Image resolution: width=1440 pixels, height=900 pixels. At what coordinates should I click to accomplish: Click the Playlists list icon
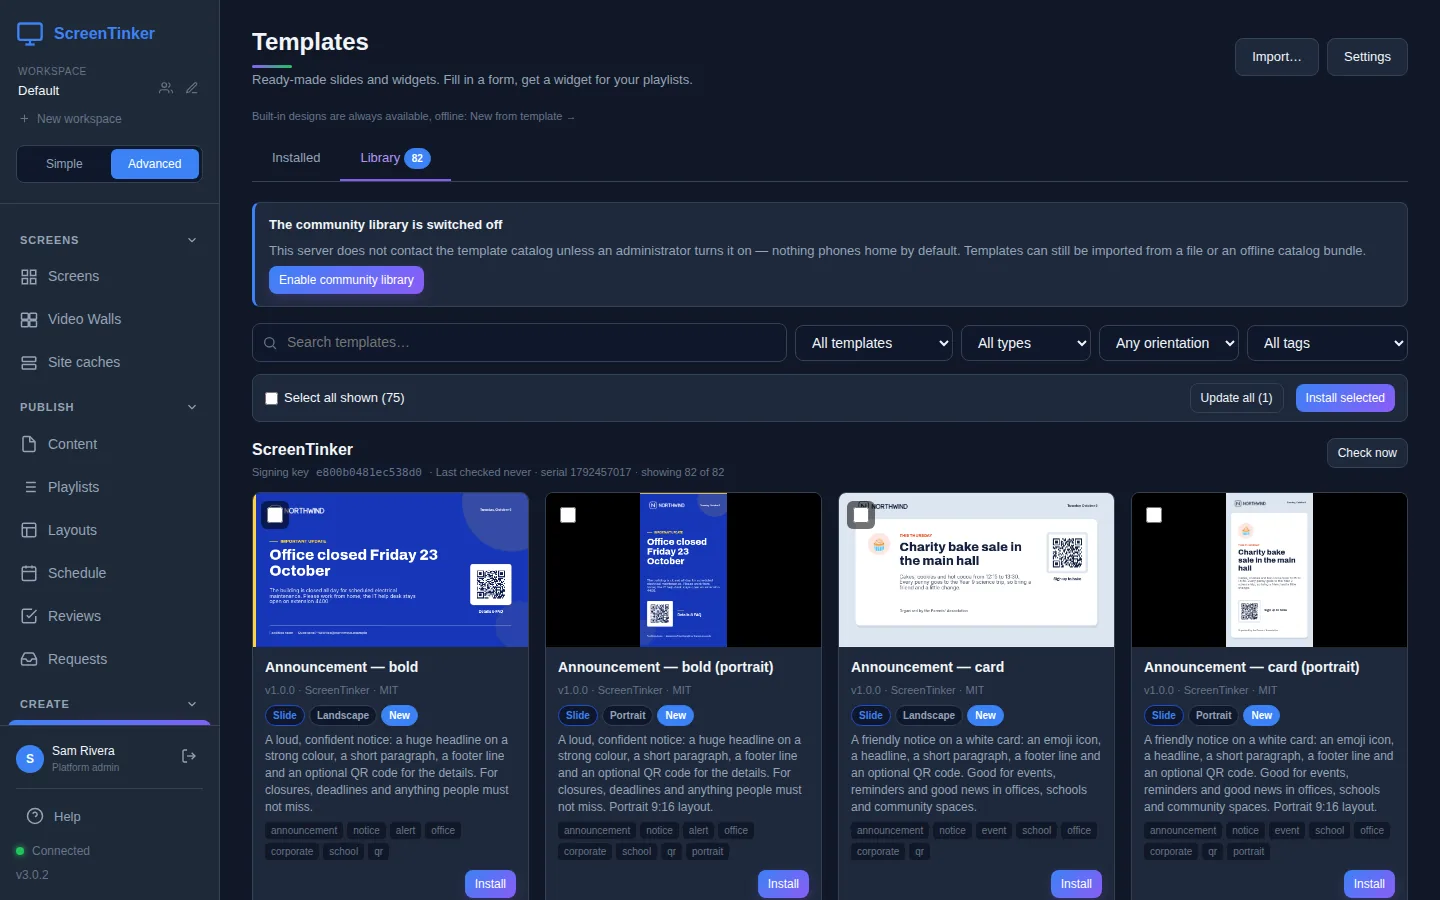29,487
